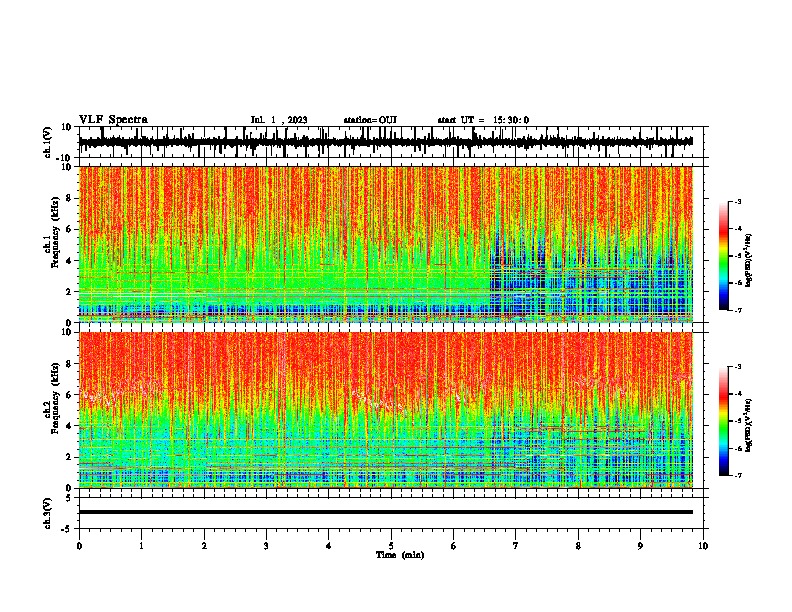Select the date text "Jul 1, 2023"
792x612 pixels.
(x=279, y=120)
